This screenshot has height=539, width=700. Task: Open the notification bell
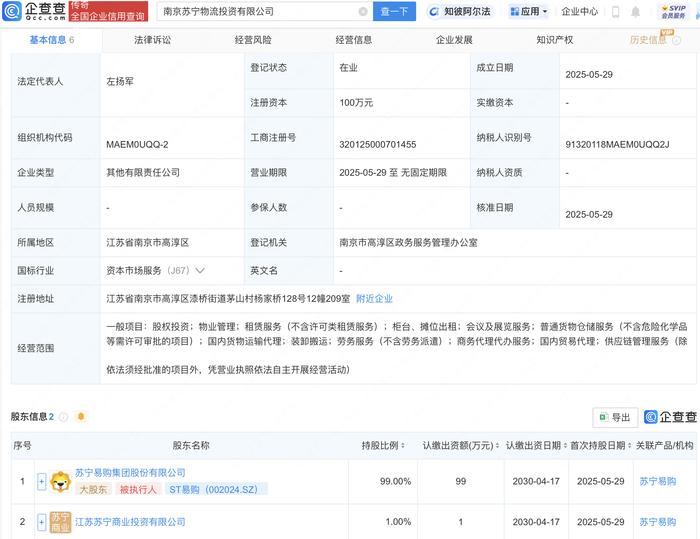[635, 12]
